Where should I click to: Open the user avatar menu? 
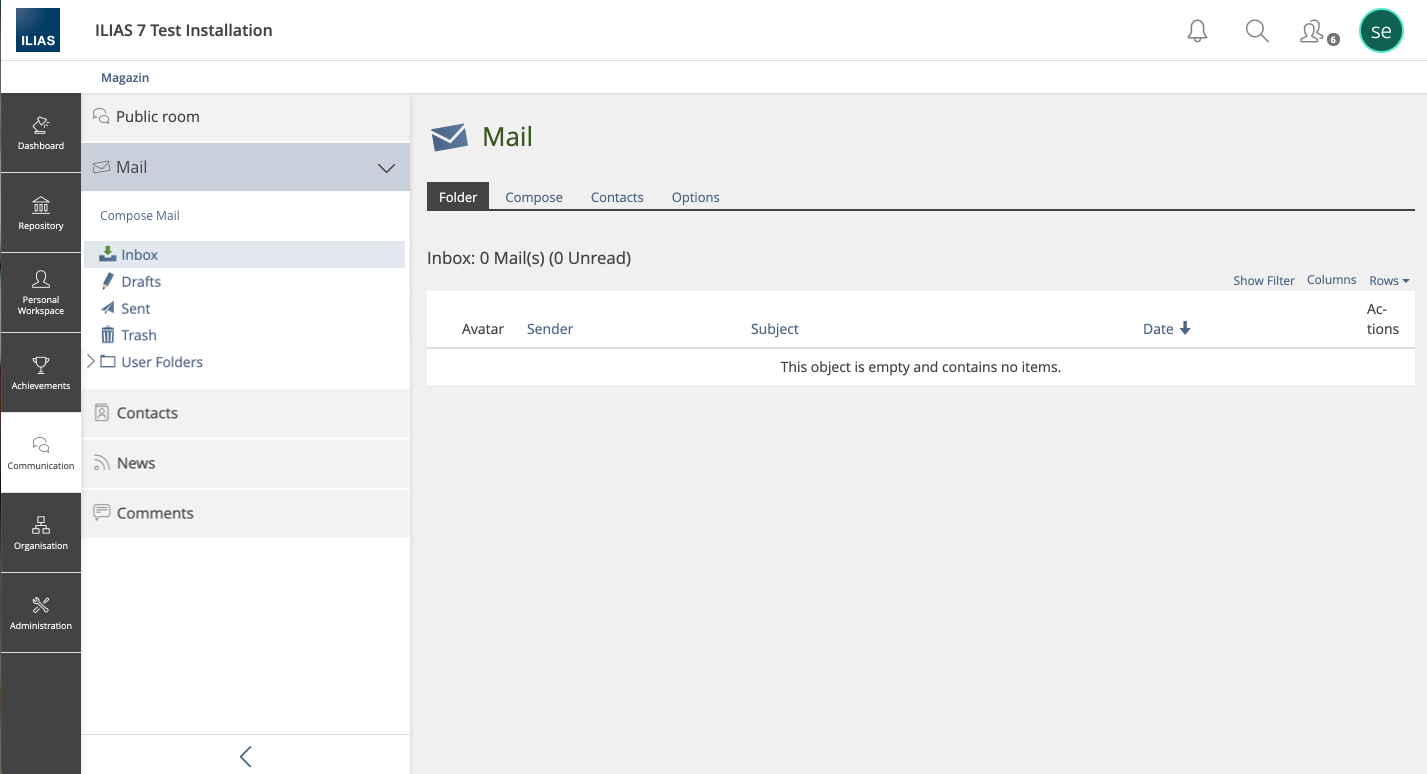coord(1381,31)
